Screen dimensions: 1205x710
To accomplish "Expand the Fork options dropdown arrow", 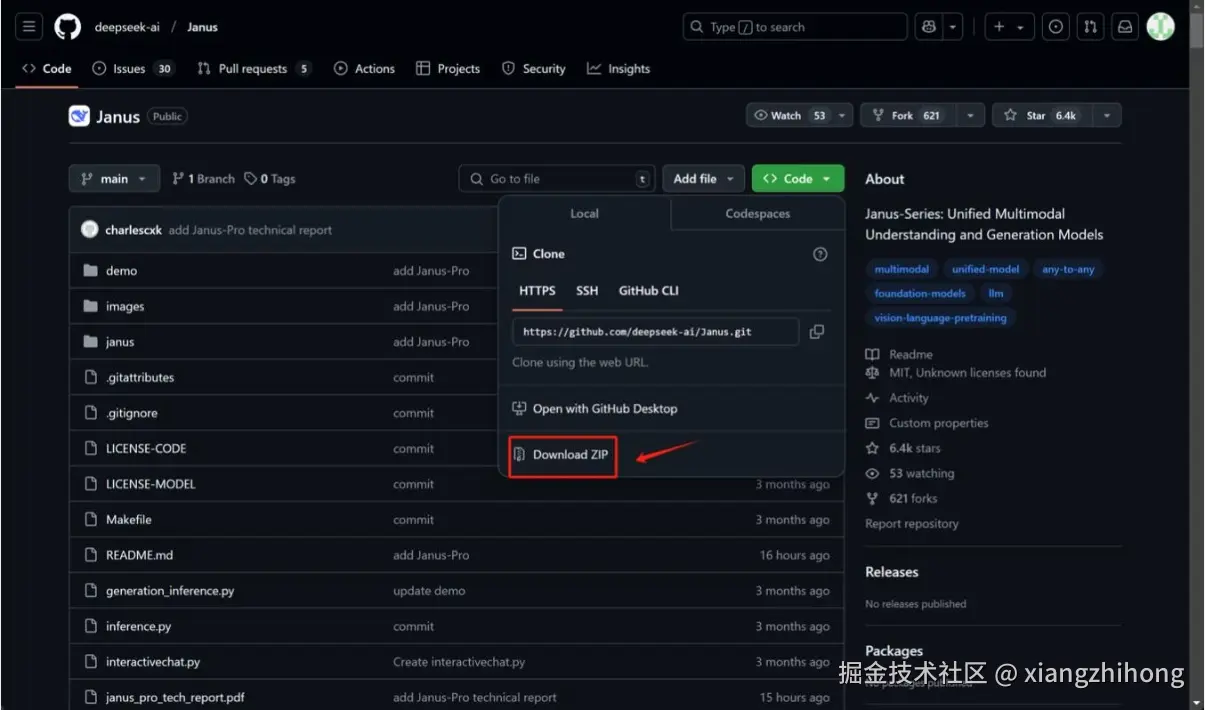I will point(970,116).
